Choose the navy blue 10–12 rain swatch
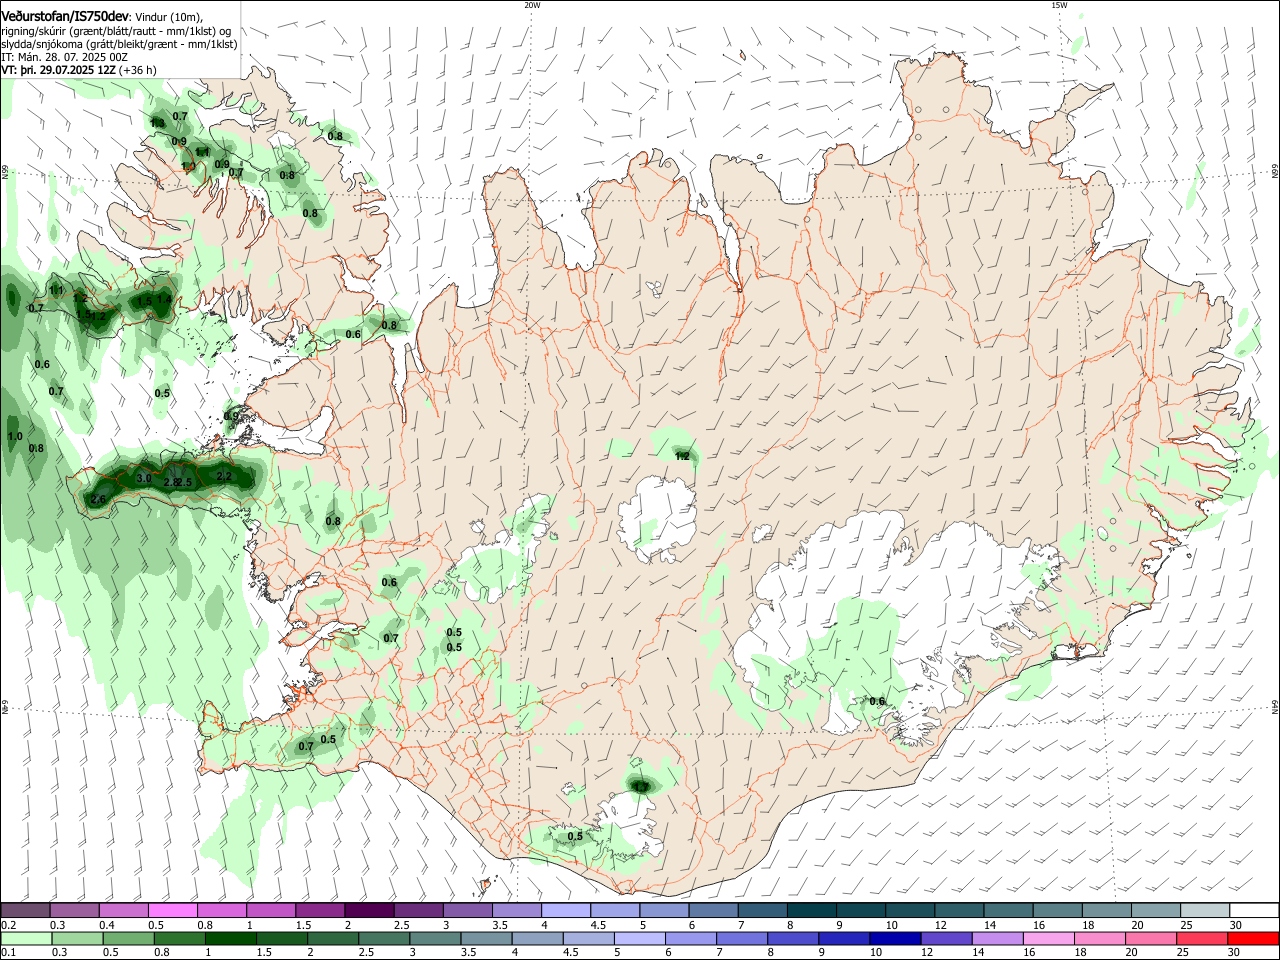Viewport: 1280px width, 960px height. (896, 939)
